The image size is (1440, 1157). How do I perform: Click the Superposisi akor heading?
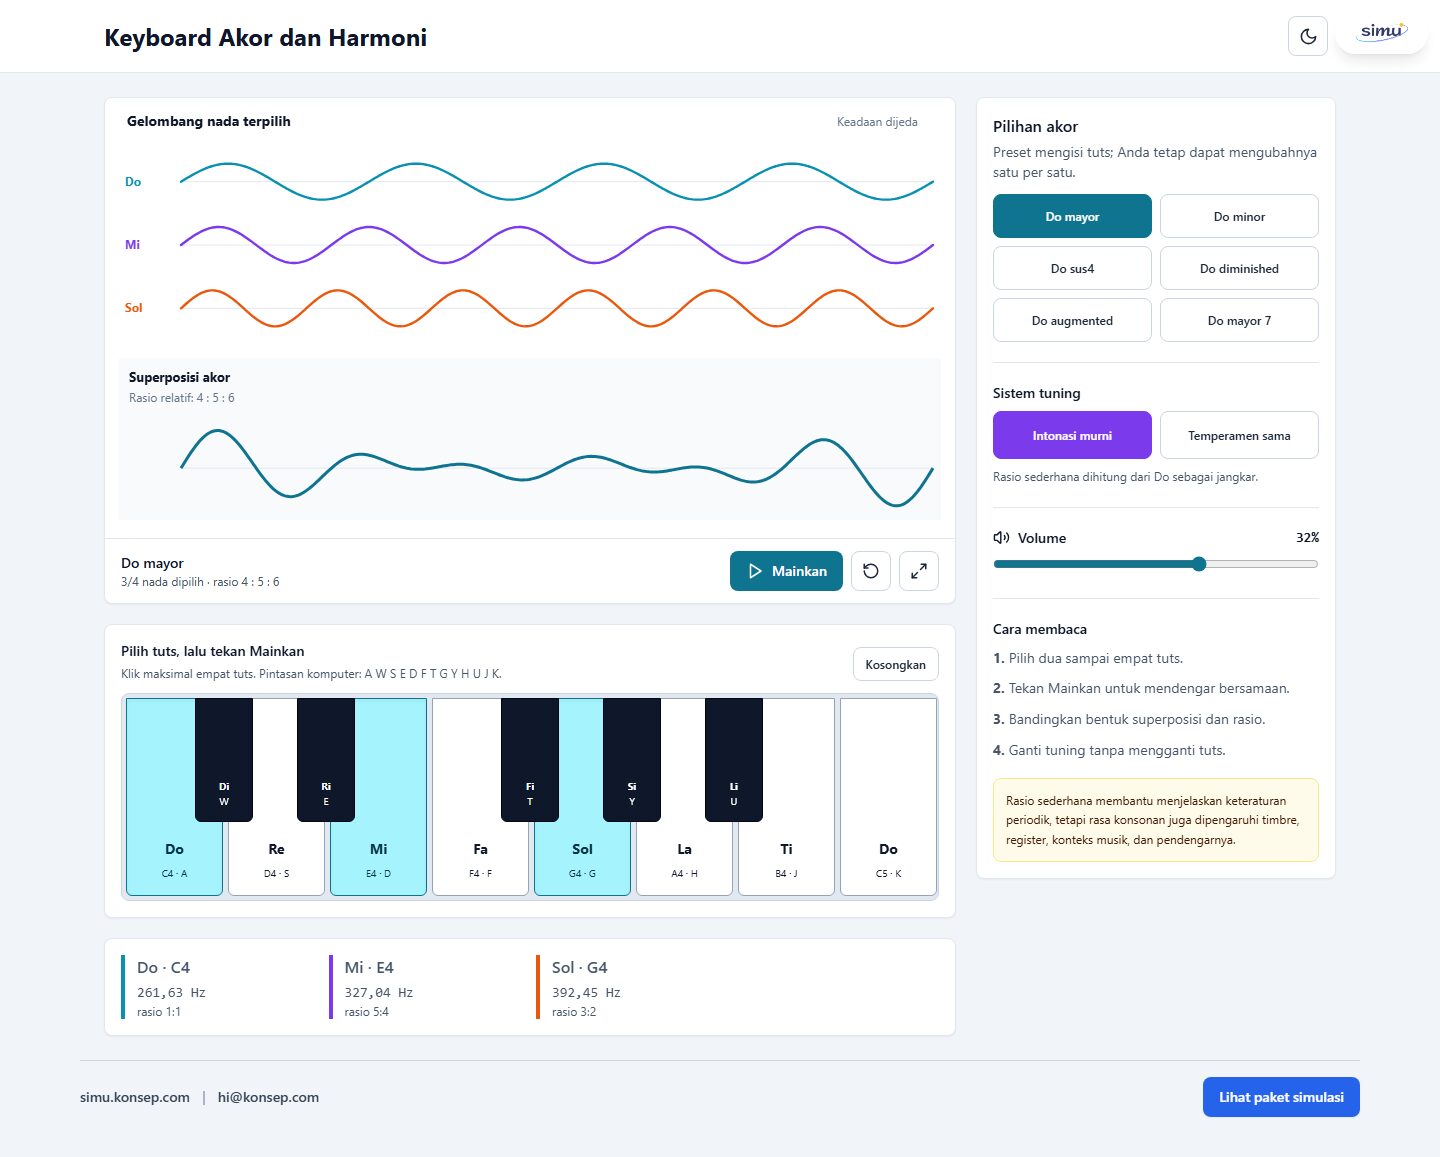(179, 377)
